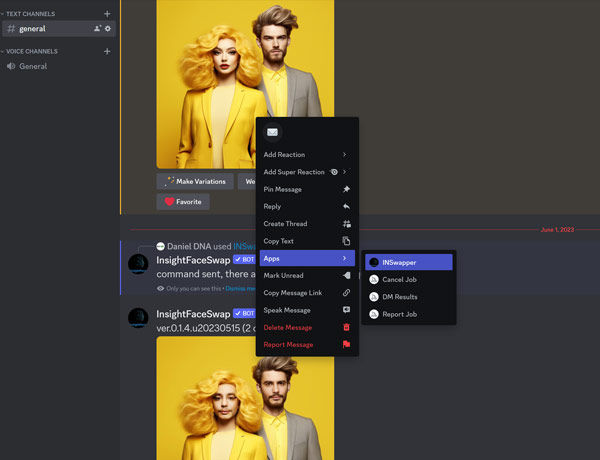Click hash icon of general channel

point(11,29)
